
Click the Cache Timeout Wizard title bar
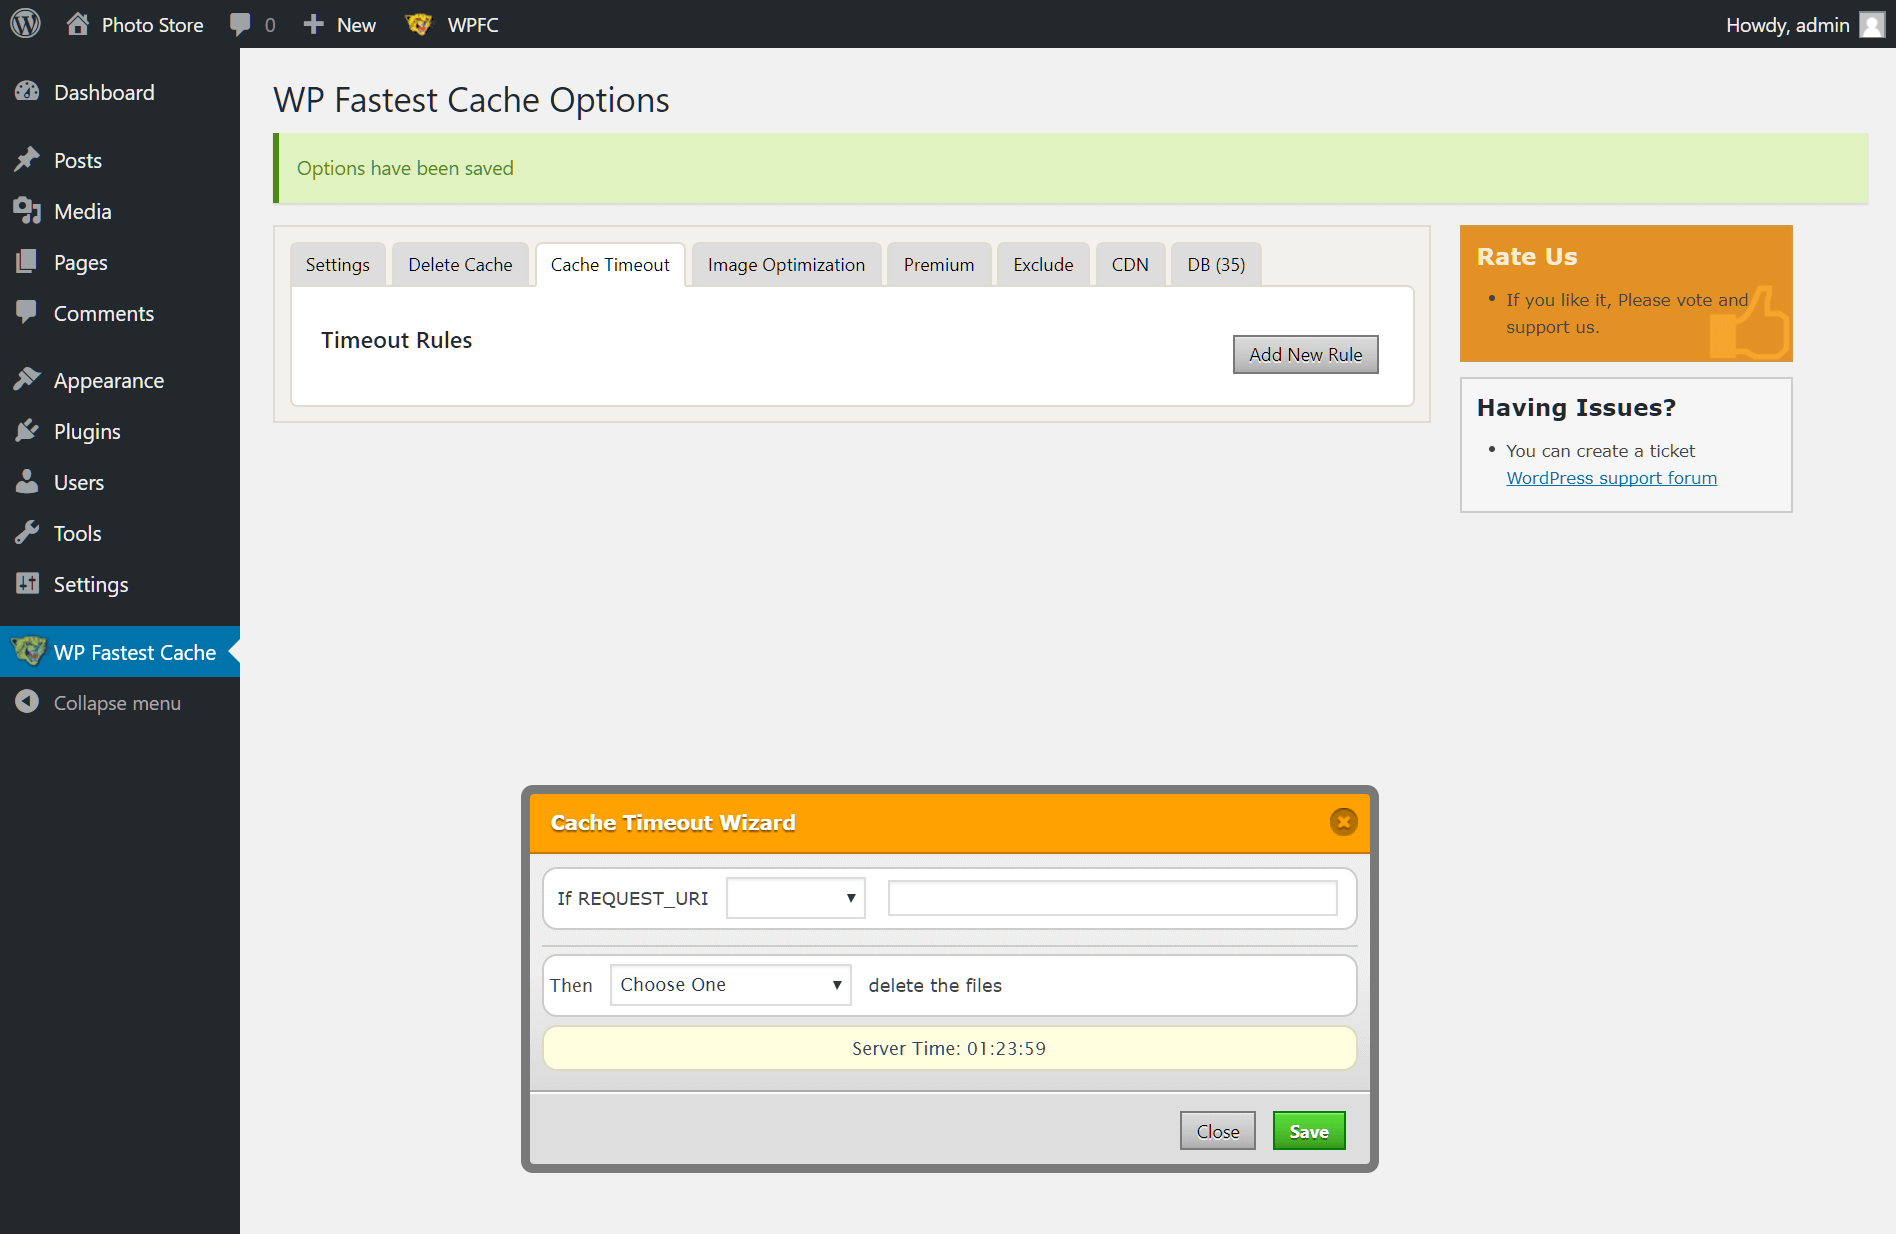949,822
